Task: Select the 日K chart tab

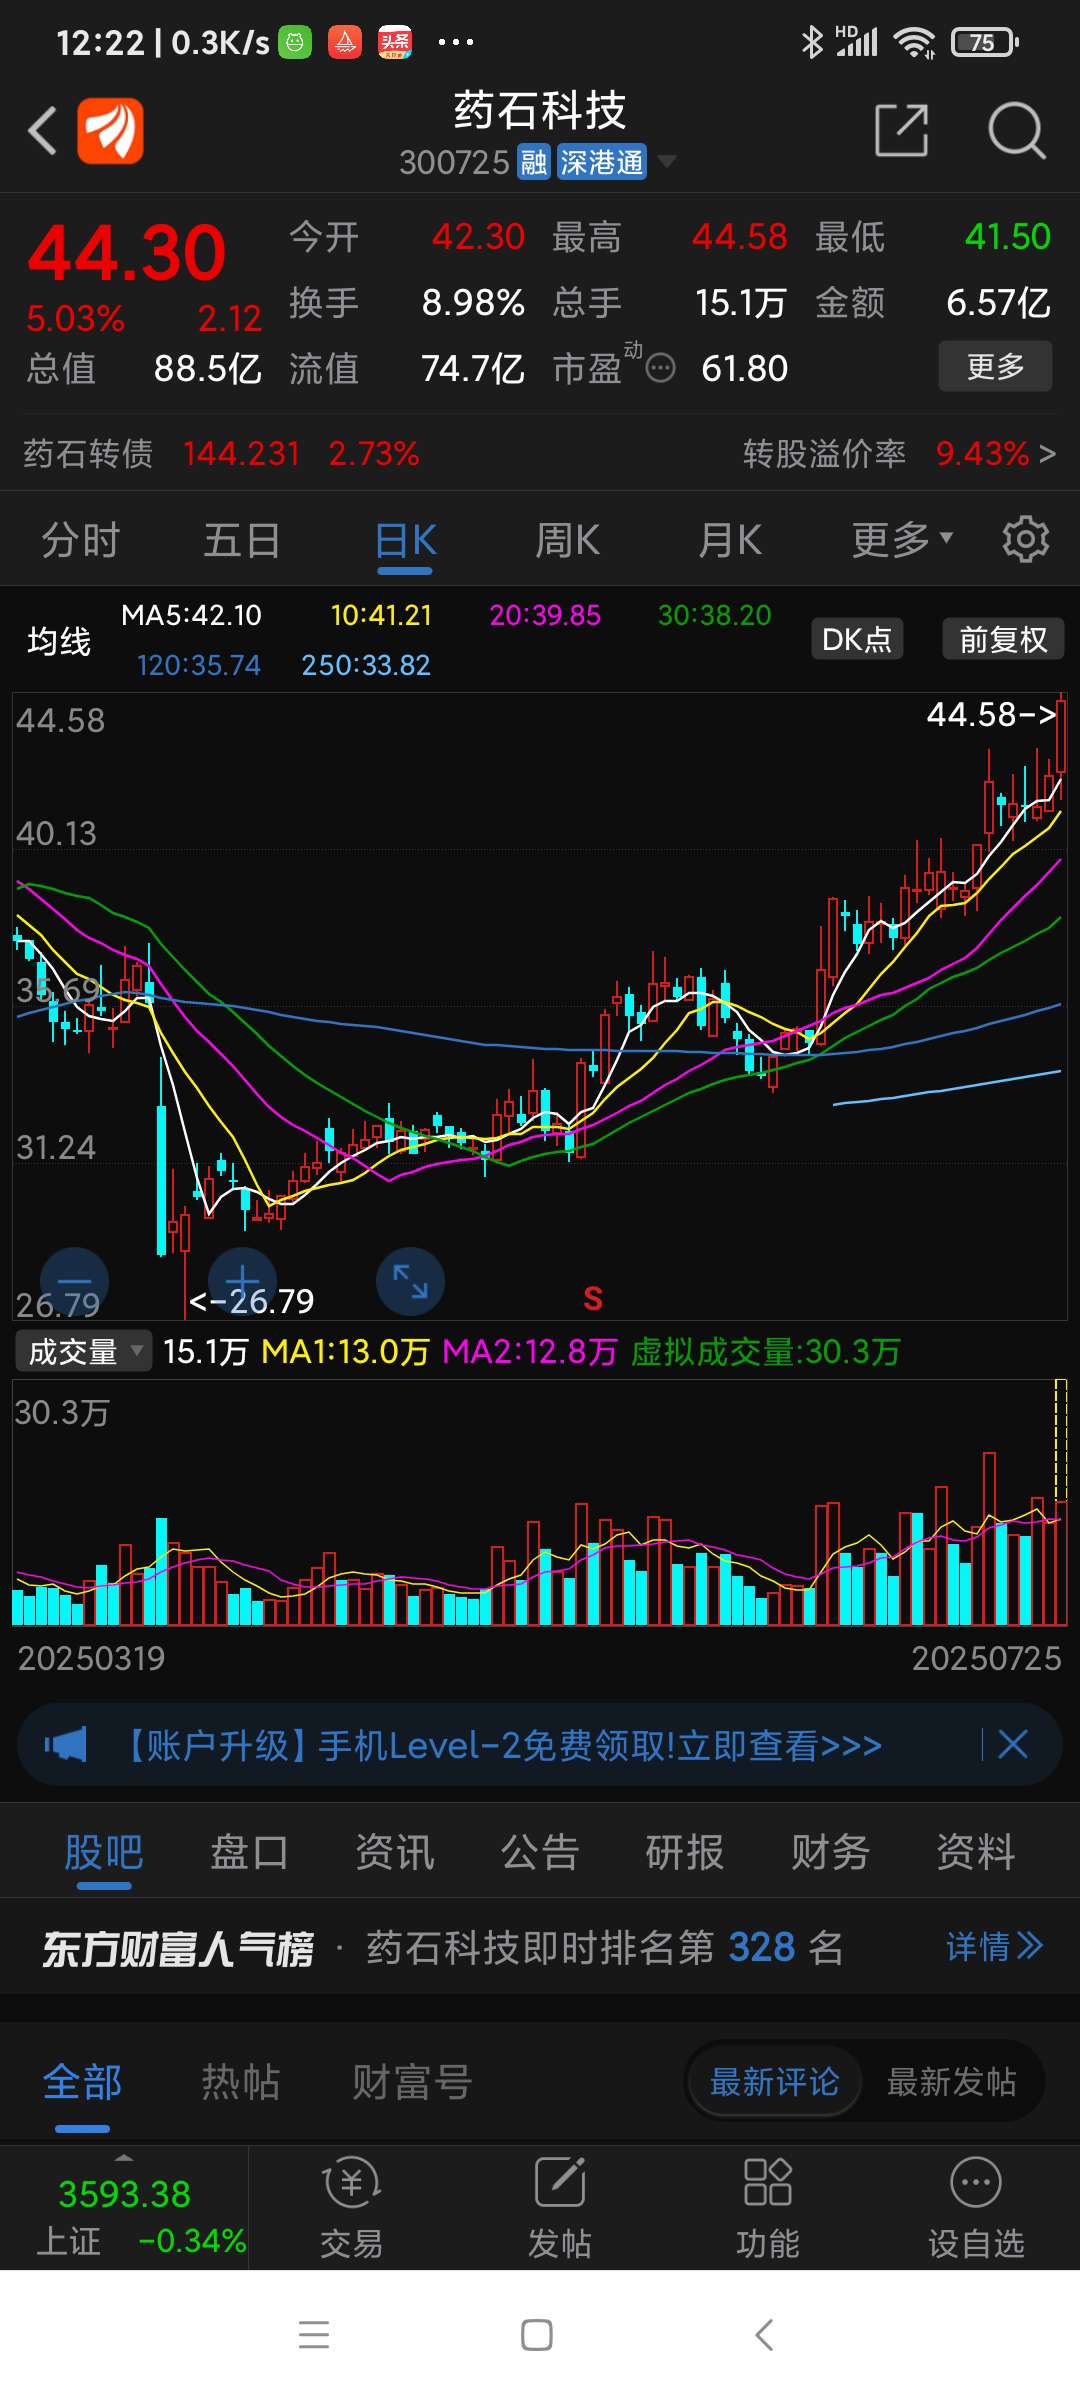Action: [405, 540]
